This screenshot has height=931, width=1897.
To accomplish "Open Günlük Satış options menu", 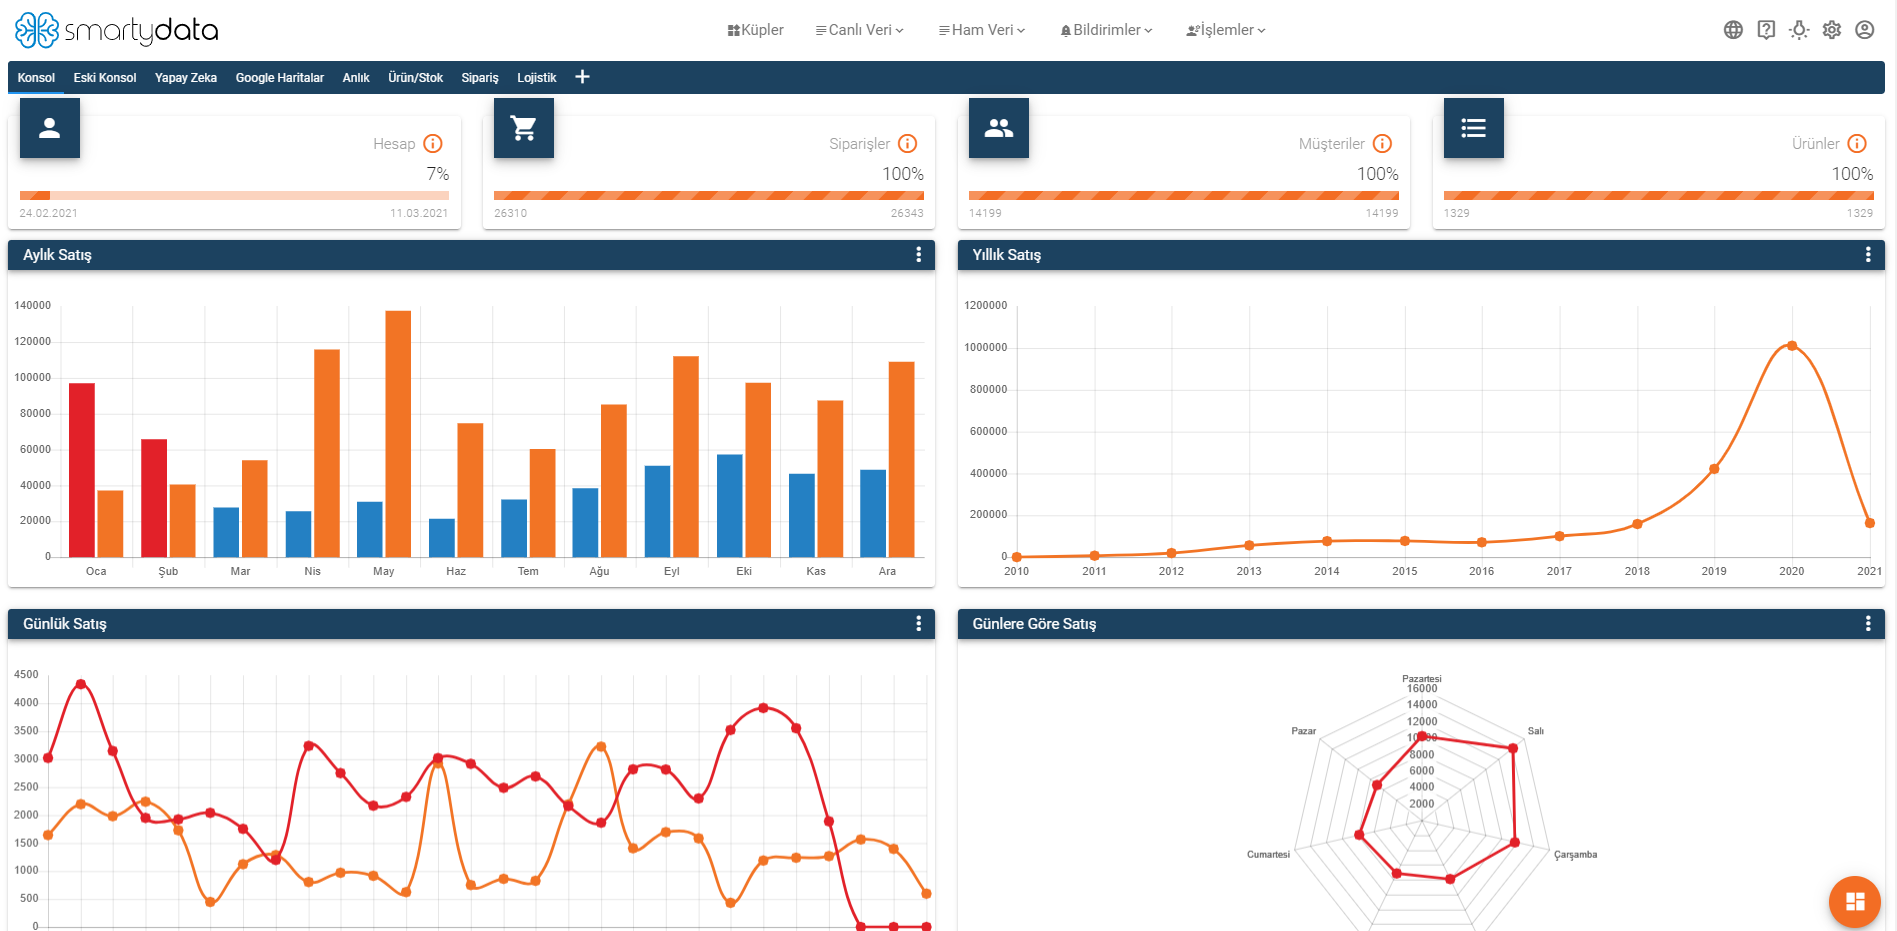I will click(918, 624).
